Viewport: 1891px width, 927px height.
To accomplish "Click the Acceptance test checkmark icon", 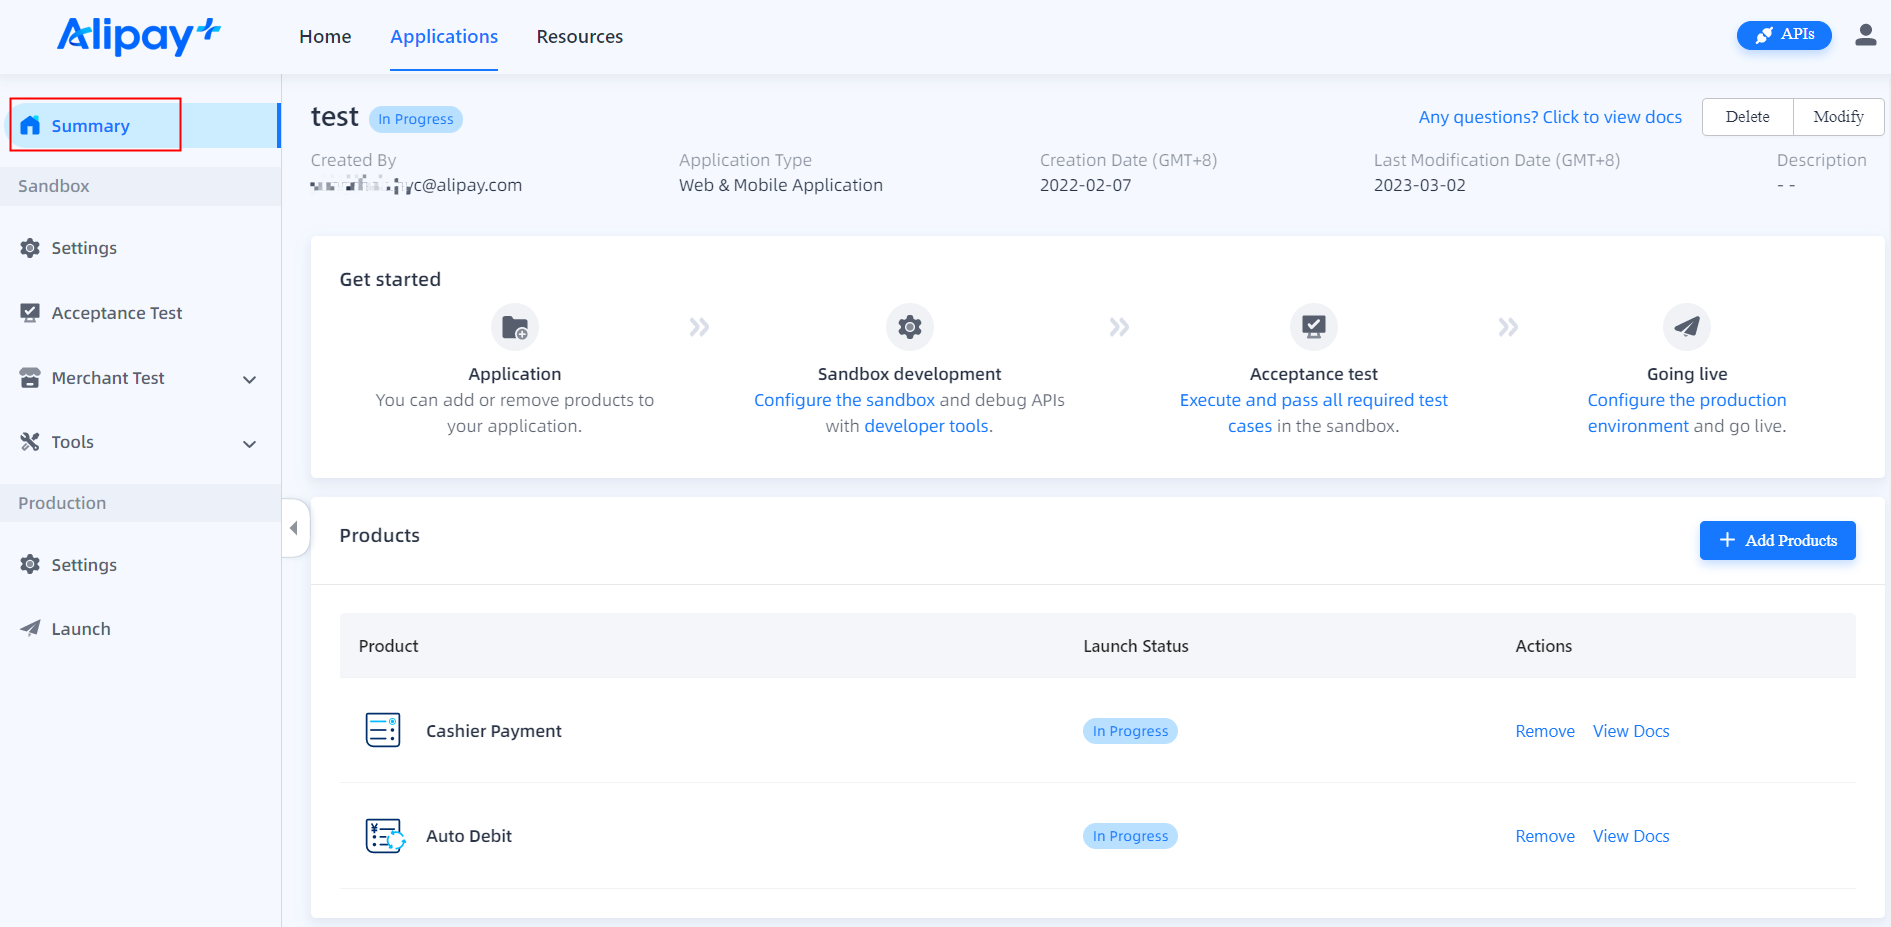I will [x=1313, y=327].
